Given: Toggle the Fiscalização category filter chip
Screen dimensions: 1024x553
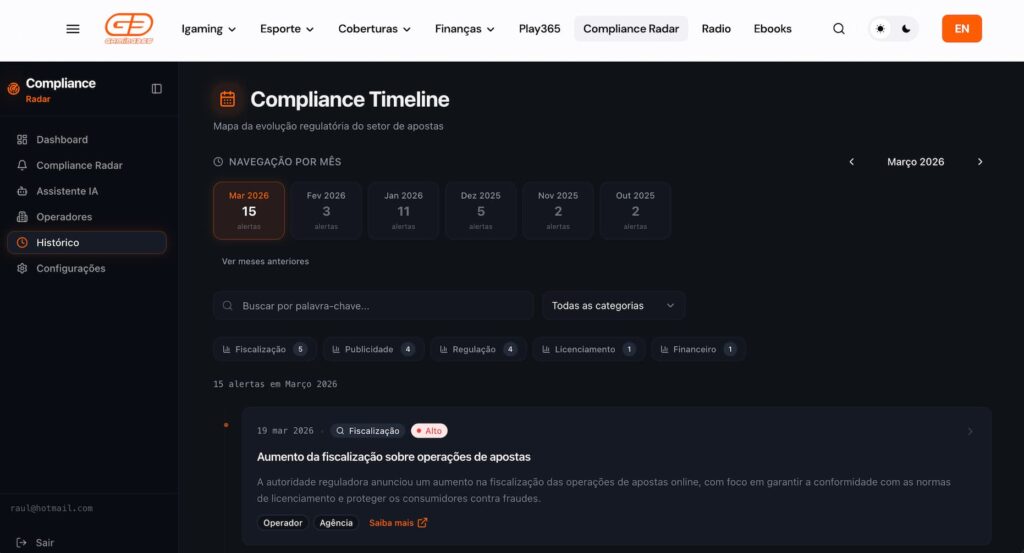Looking at the screenshot, I should click(x=264, y=349).
